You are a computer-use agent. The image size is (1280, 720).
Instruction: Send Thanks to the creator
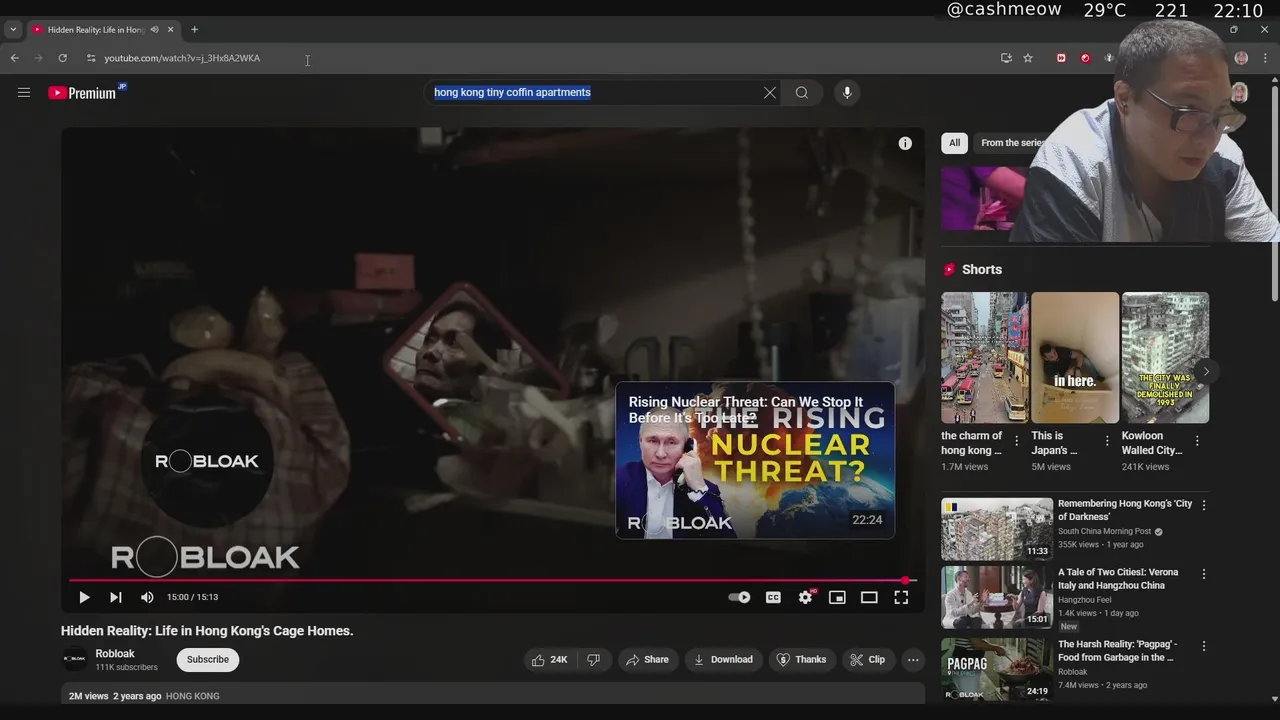coord(802,660)
